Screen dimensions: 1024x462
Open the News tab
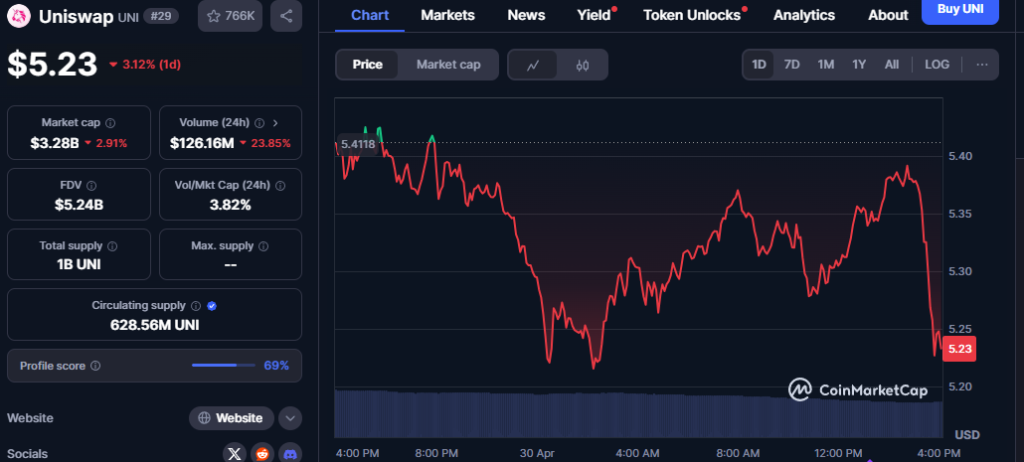526,15
